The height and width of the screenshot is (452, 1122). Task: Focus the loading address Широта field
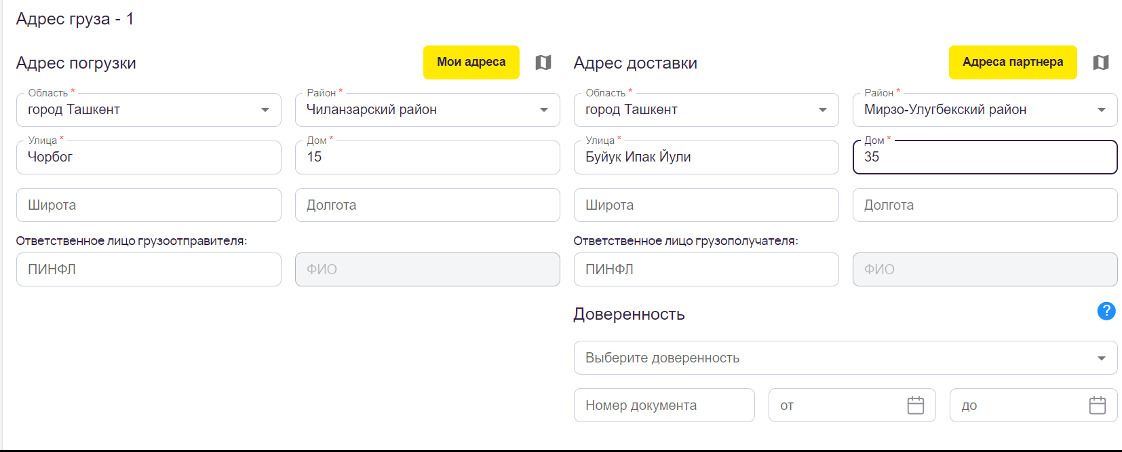149,205
